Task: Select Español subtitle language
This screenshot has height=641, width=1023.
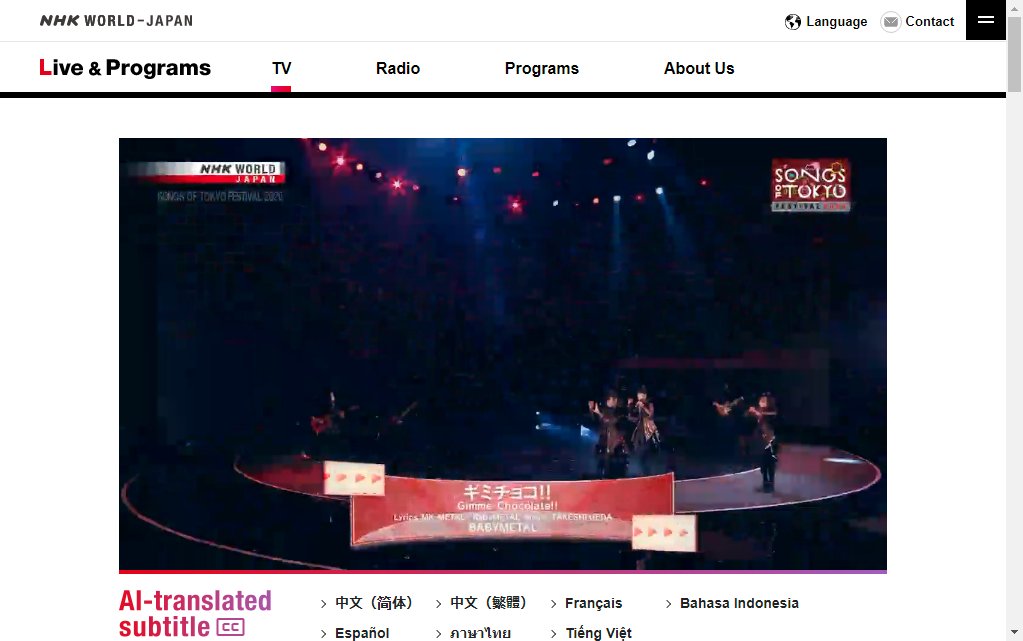Action: [x=361, y=633]
